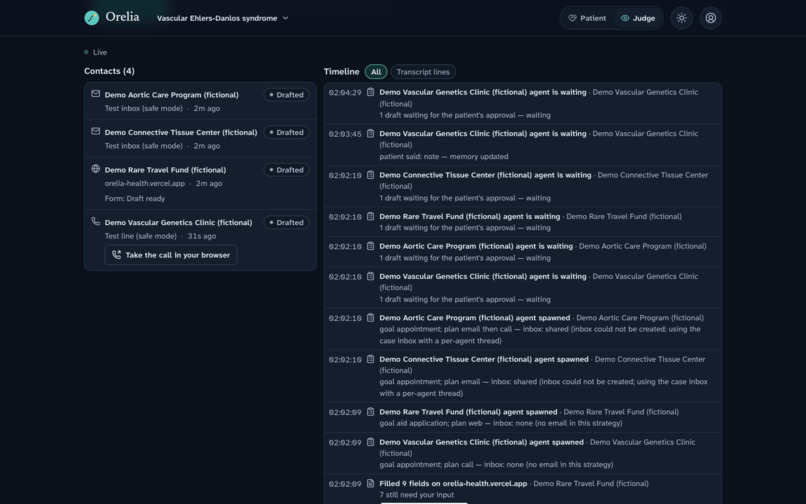Image resolution: width=806 pixels, height=504 pixels.
Task: Click "7 still need your input" text
Action: [416, 495]
